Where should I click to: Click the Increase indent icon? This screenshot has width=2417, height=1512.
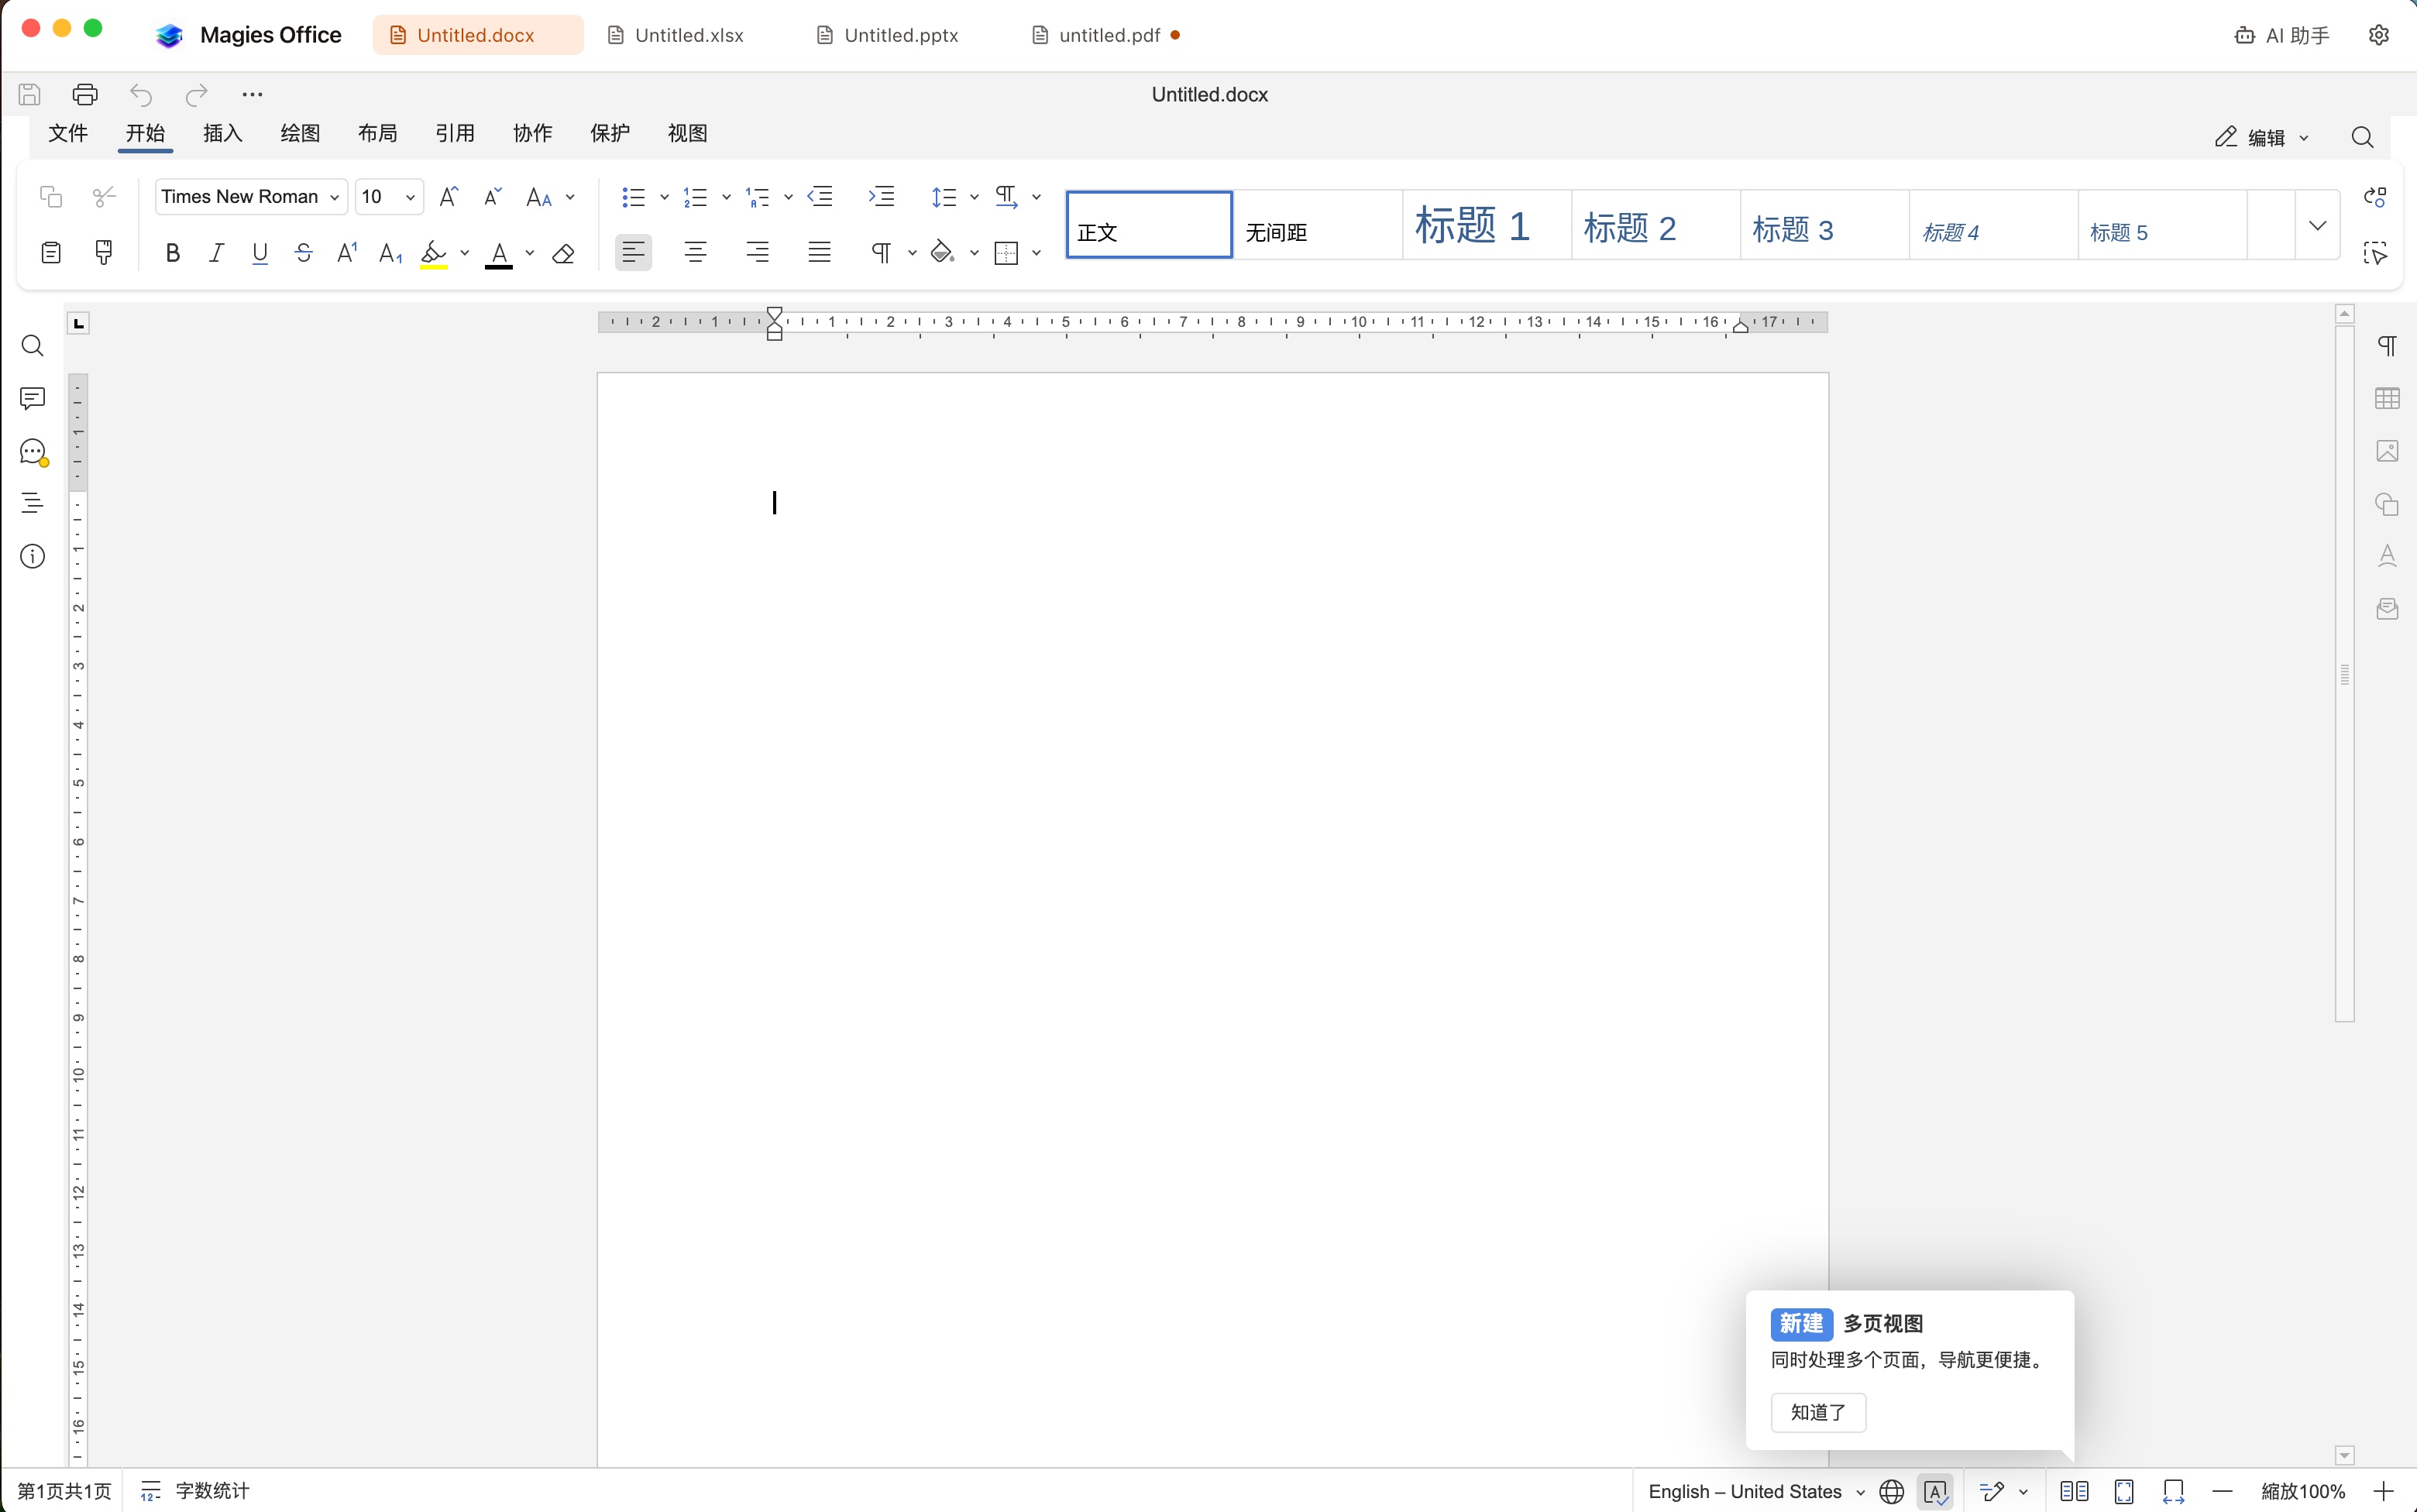point(881,197)
